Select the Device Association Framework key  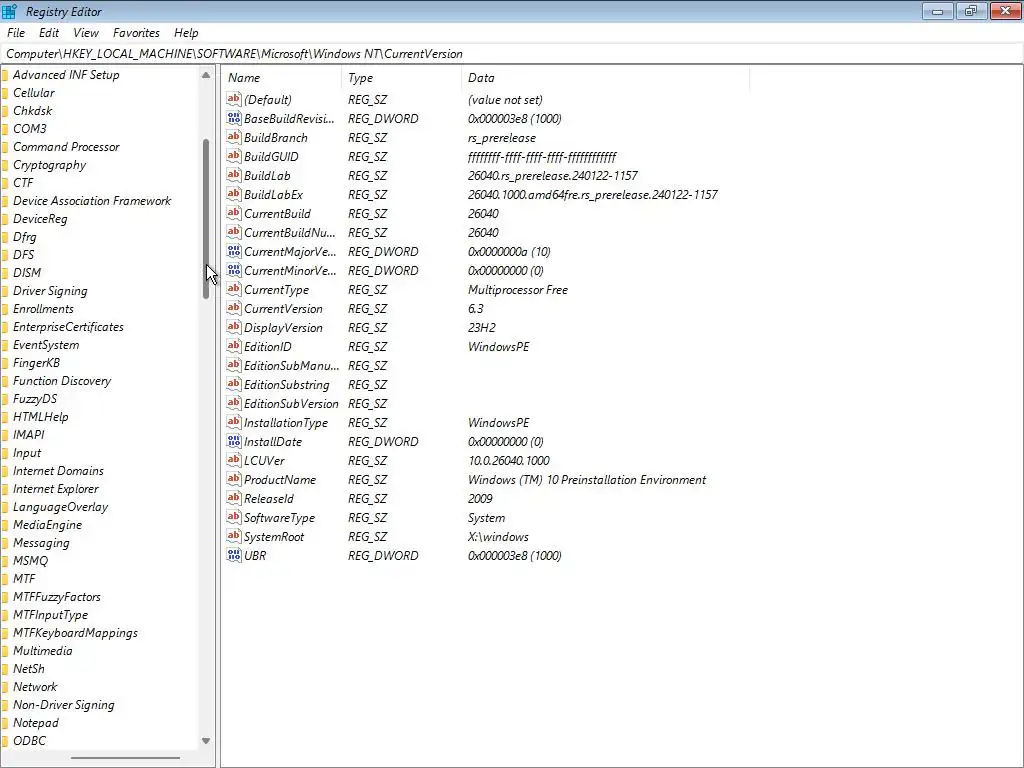[x=92, y=201]
